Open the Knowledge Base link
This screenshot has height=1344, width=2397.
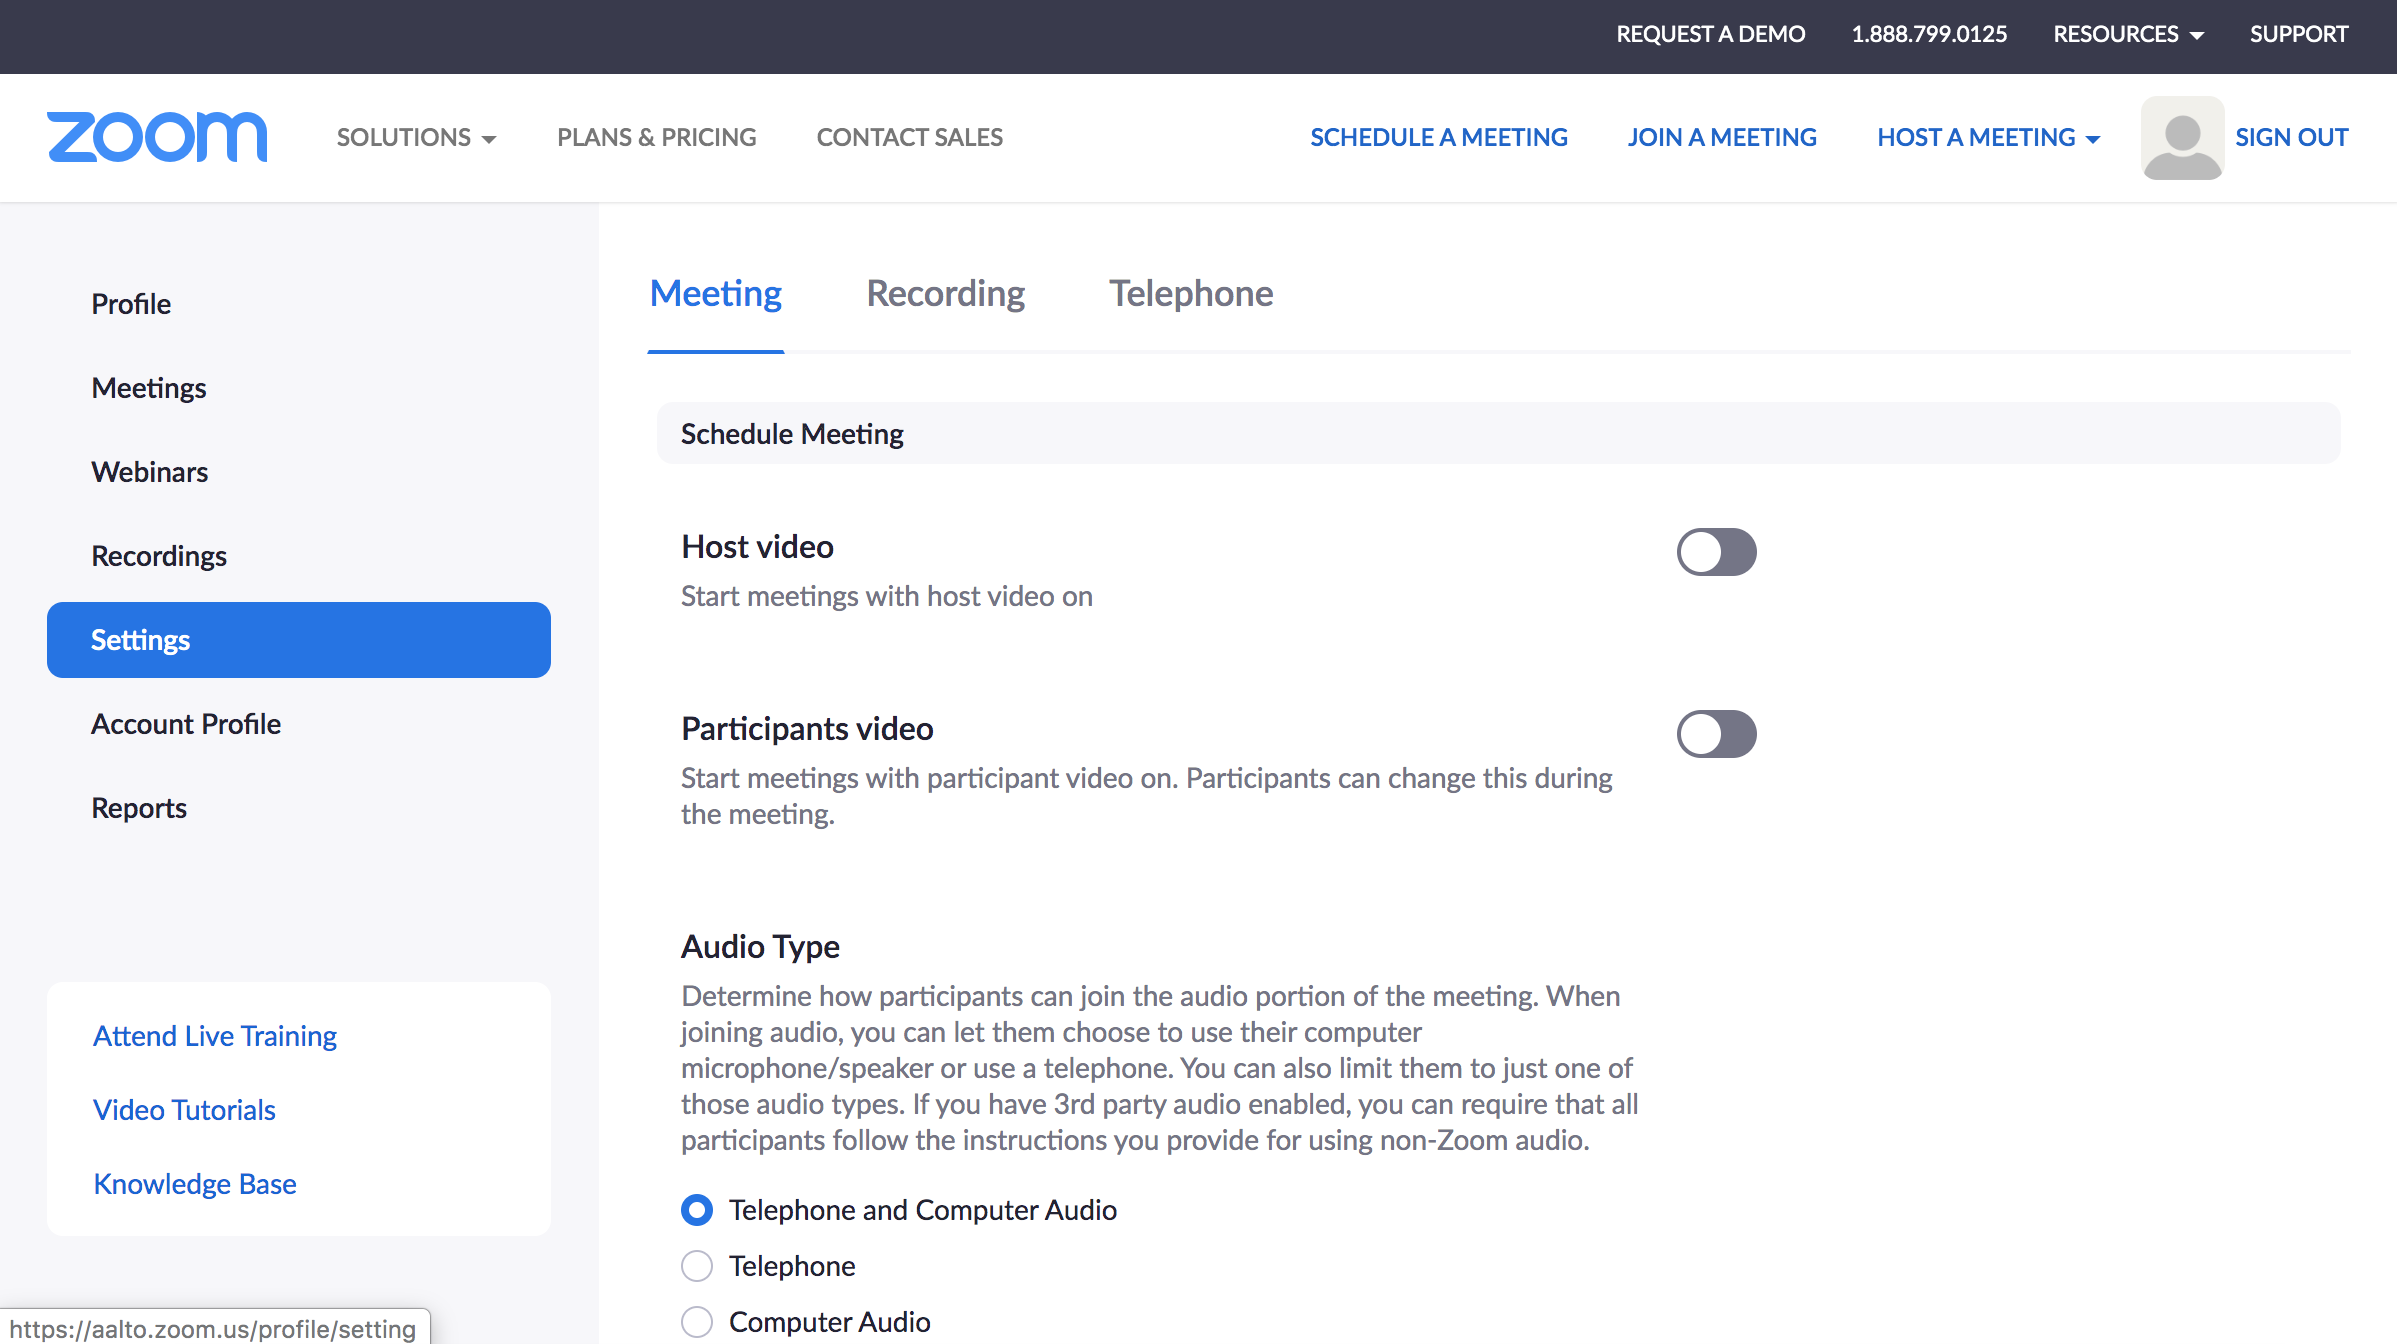(195, 1184)
